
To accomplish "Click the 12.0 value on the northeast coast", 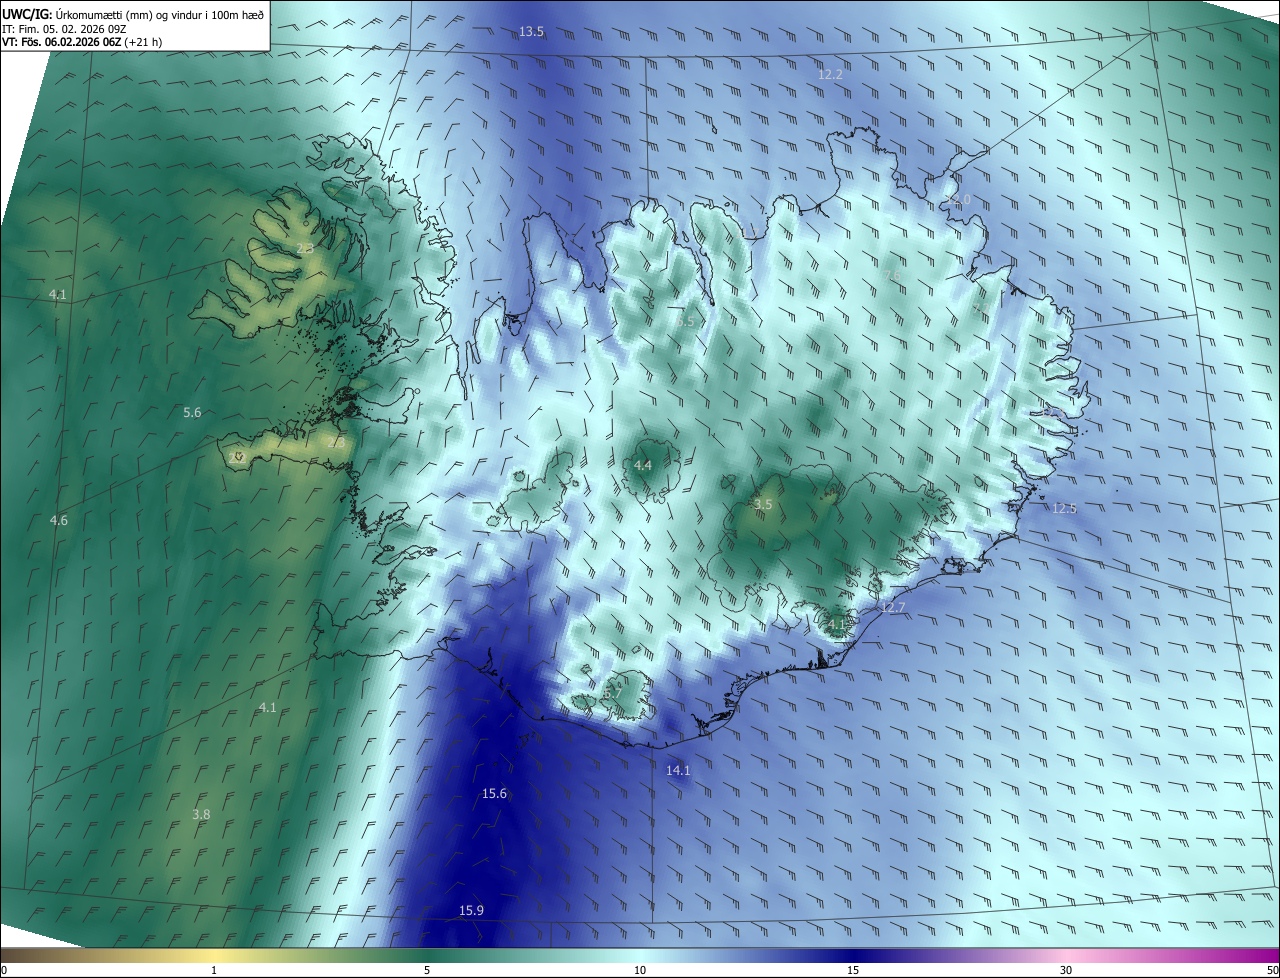I will [958, 200].
